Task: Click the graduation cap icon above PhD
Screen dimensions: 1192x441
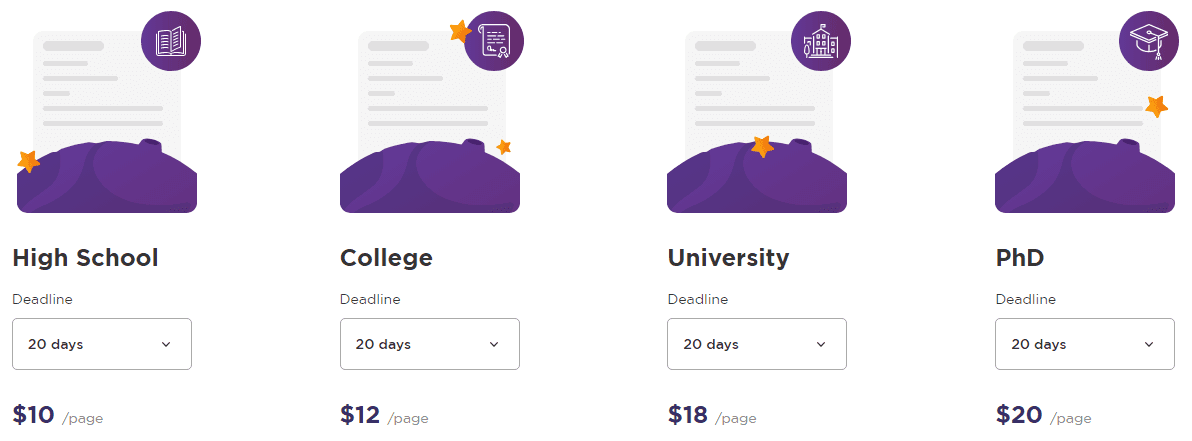Action: click(x=1149, y=41)
